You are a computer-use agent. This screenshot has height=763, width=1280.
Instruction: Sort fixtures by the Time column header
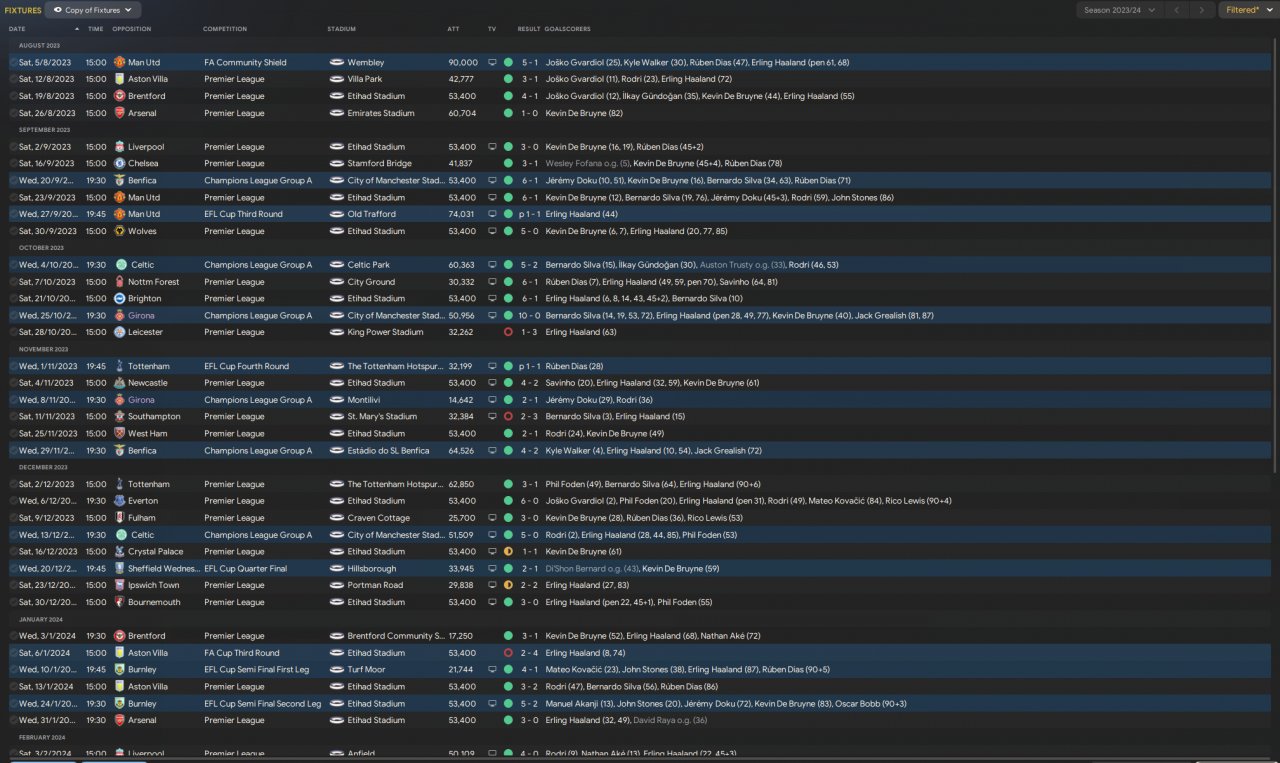tap(95, 29)
